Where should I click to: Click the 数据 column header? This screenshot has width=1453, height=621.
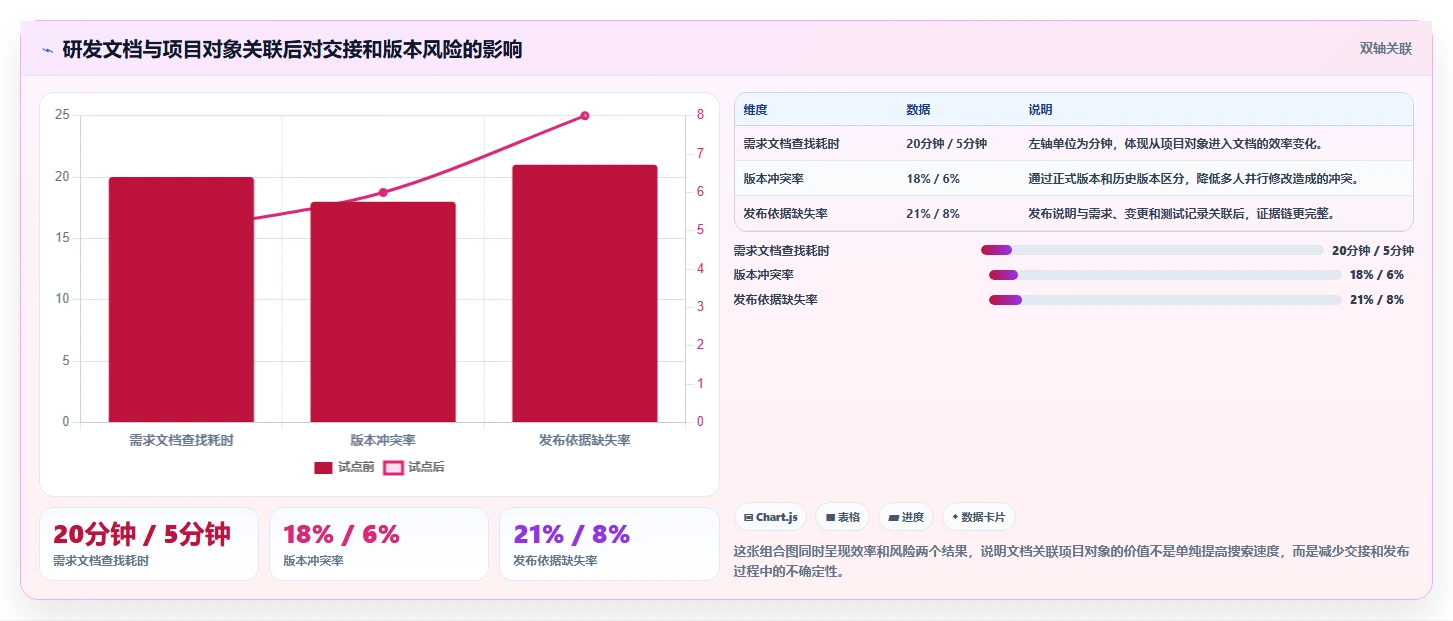click(918, 110)
